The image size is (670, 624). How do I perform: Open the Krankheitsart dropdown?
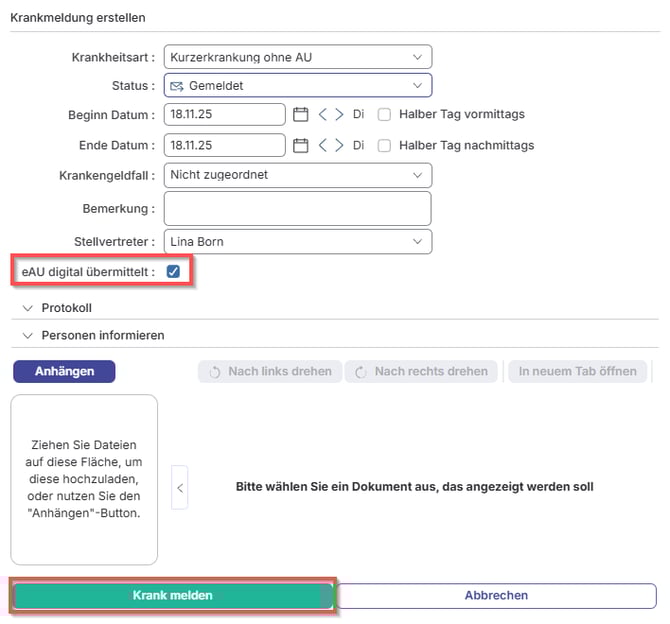[297, 57]
